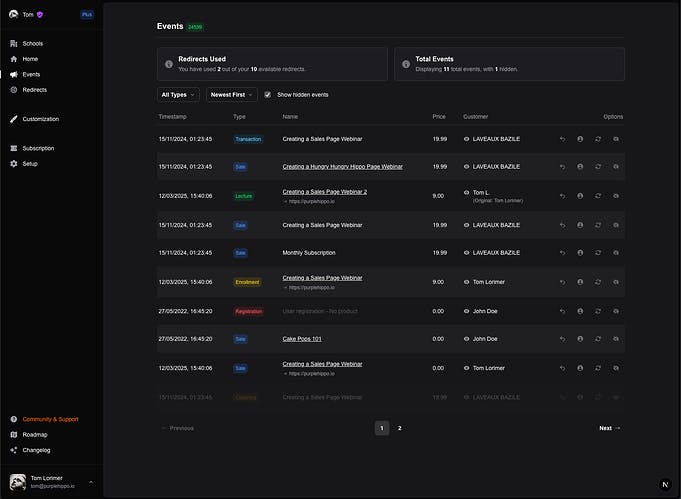Open the Newest First sort dropdown
The image size is (681, 499).
tap(231, 95)
